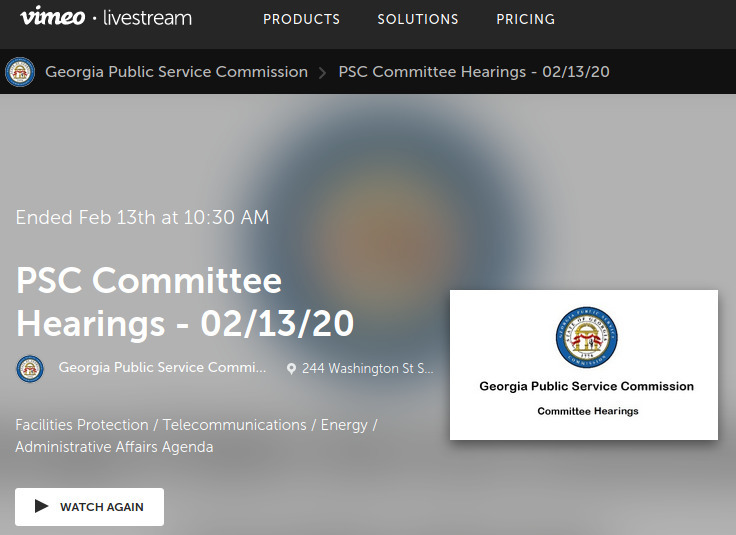This screenshot has height=535, width=736.
Task: Open the Georgia Public Service Commi... owner link
Action: click(162, 367)
